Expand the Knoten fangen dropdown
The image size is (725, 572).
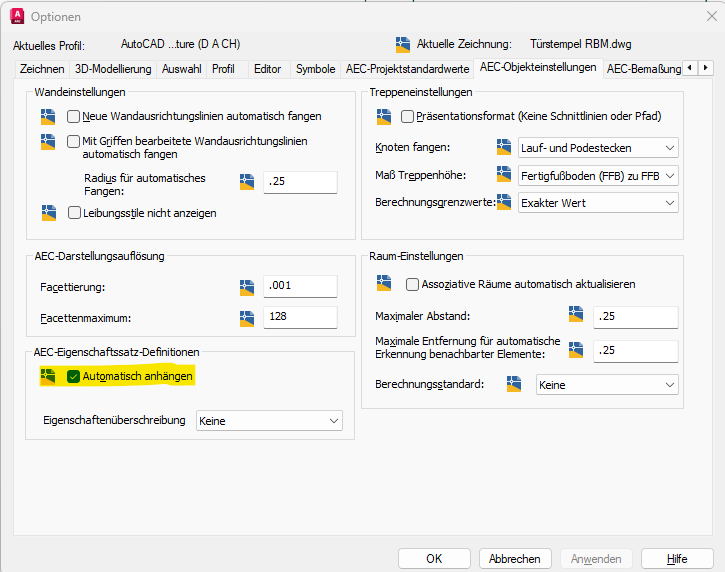coord(598,148)
